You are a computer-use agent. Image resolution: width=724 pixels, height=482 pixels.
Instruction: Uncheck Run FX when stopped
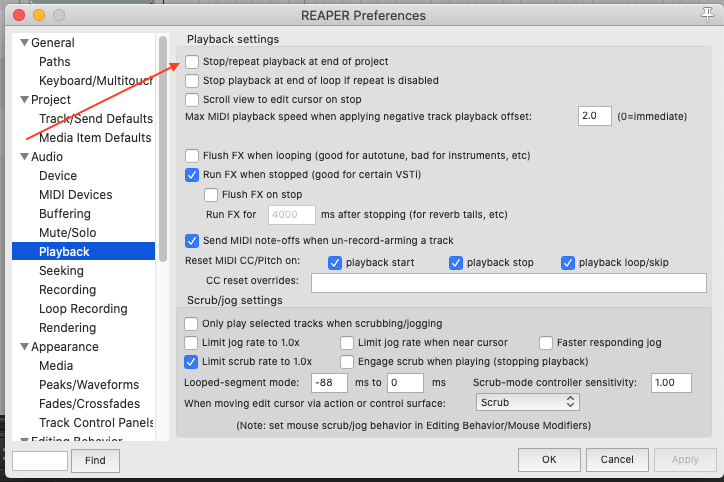click(192, 175)
